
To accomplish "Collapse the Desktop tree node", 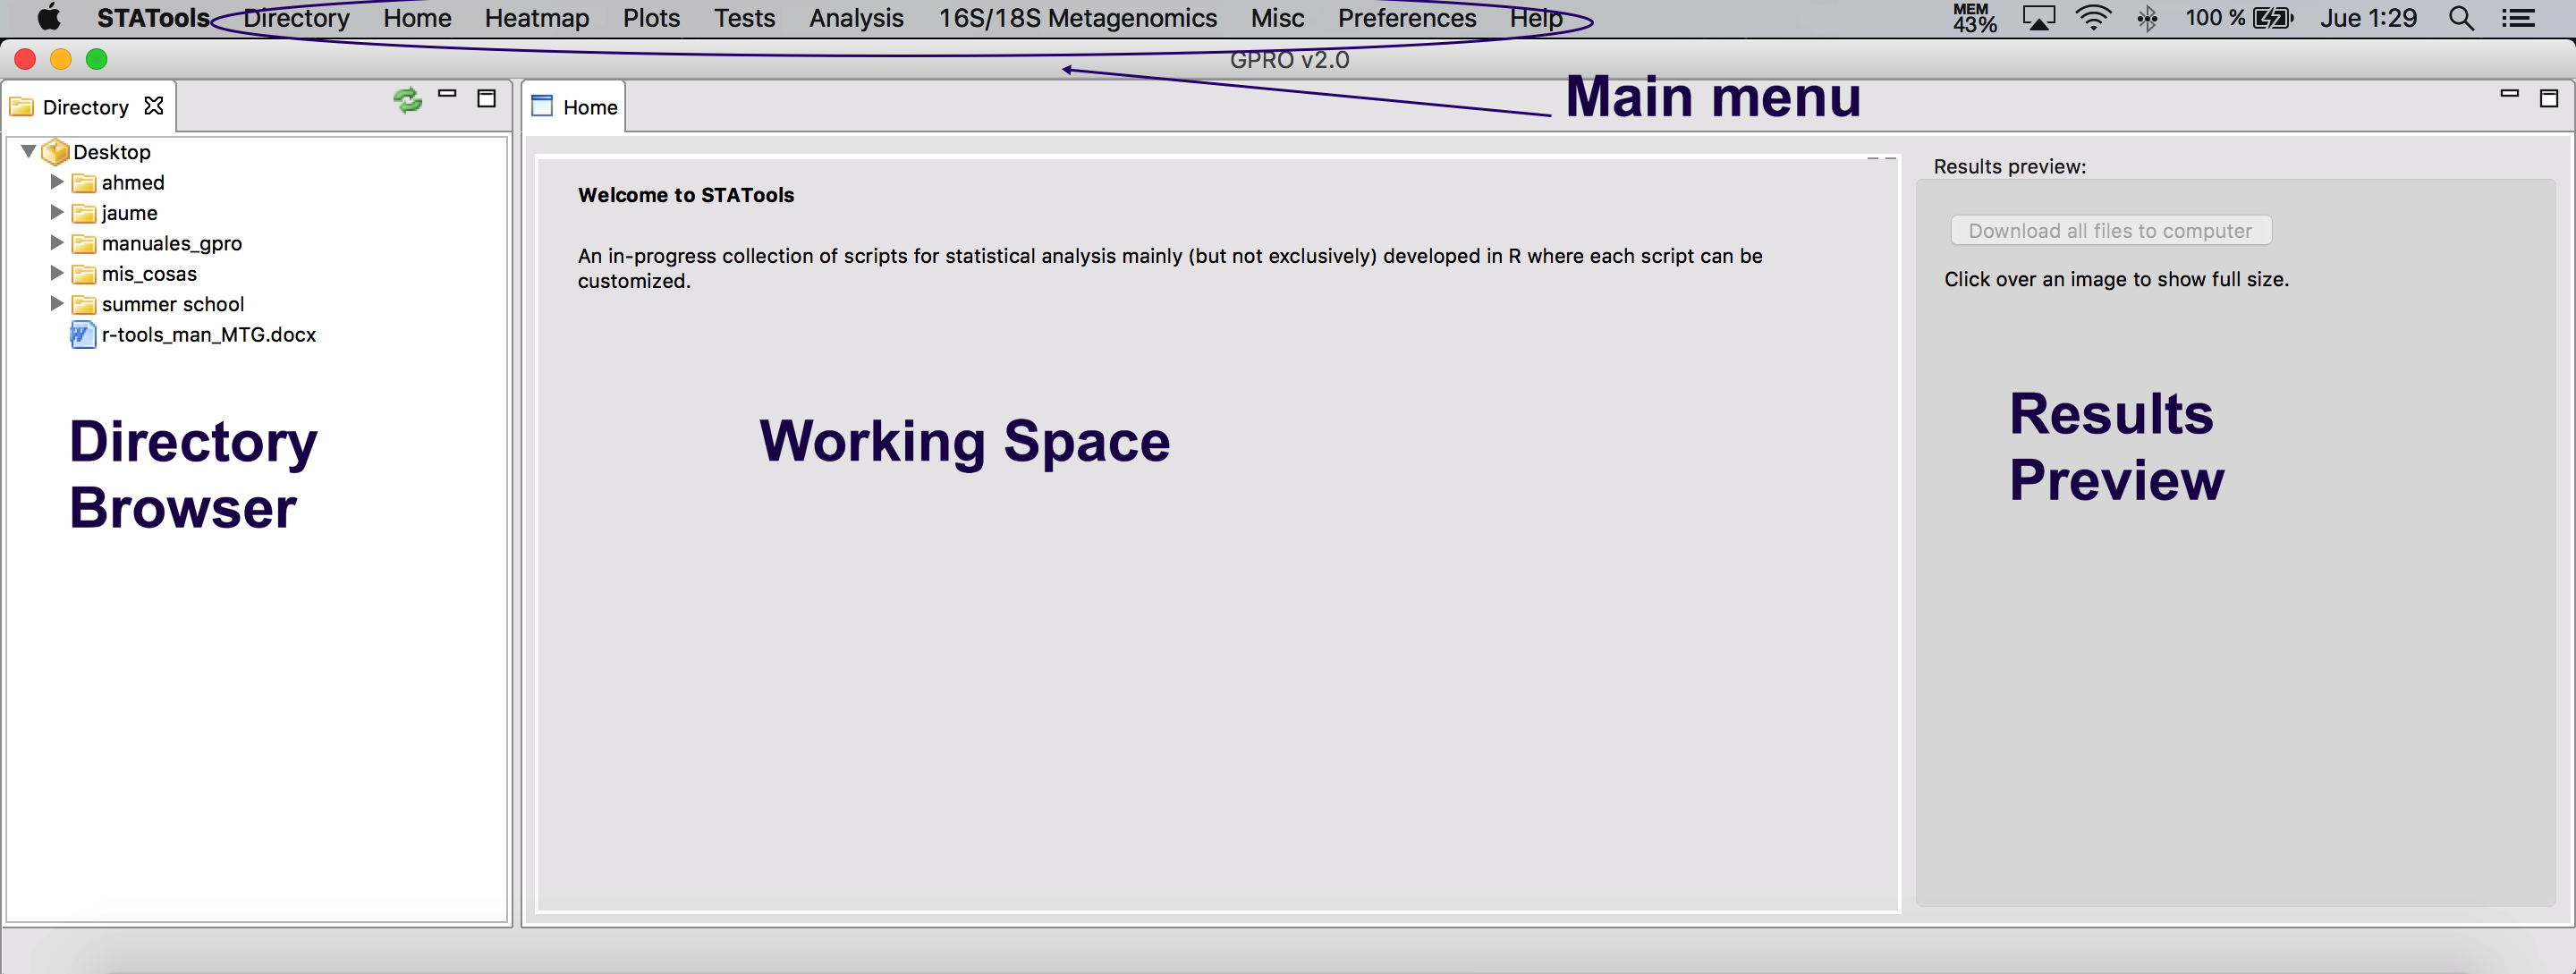I will 28,152.
